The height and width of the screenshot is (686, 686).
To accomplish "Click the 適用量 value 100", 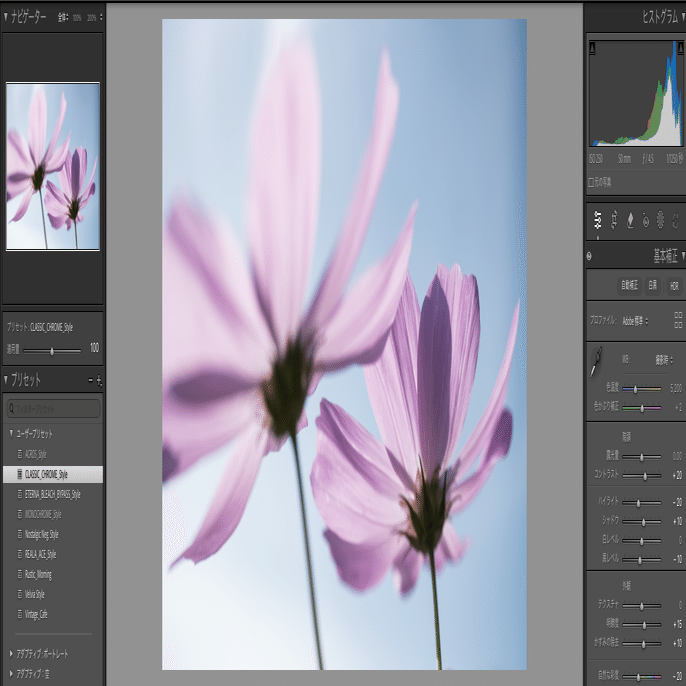I will tap(94, 348).
